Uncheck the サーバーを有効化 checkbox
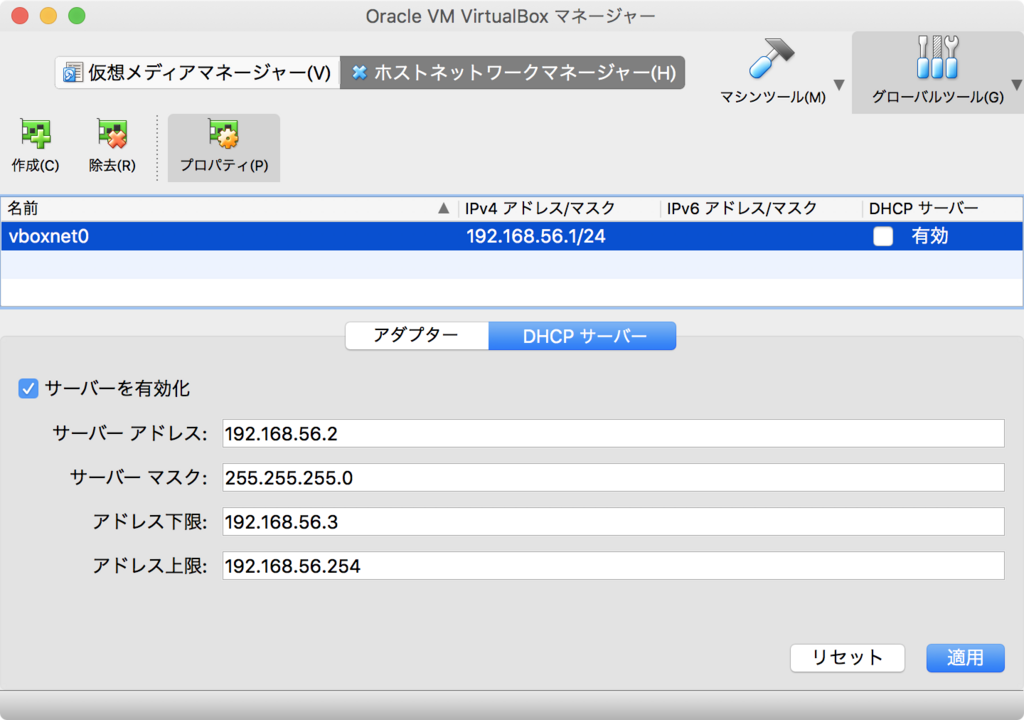Viewport: 1024px width, 720px height. point(28,389)
